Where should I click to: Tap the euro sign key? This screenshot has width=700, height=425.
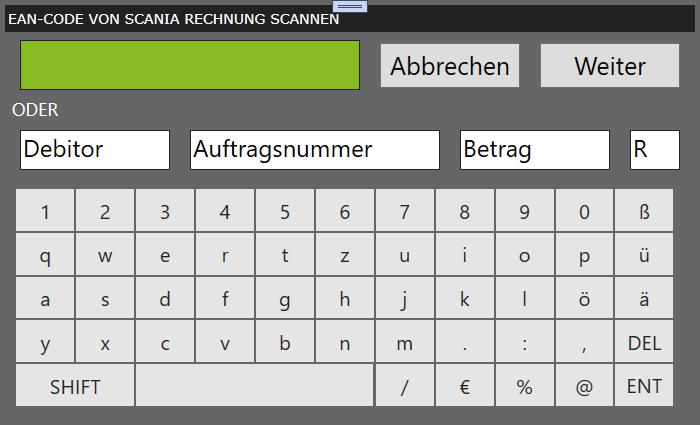[464, 385]
